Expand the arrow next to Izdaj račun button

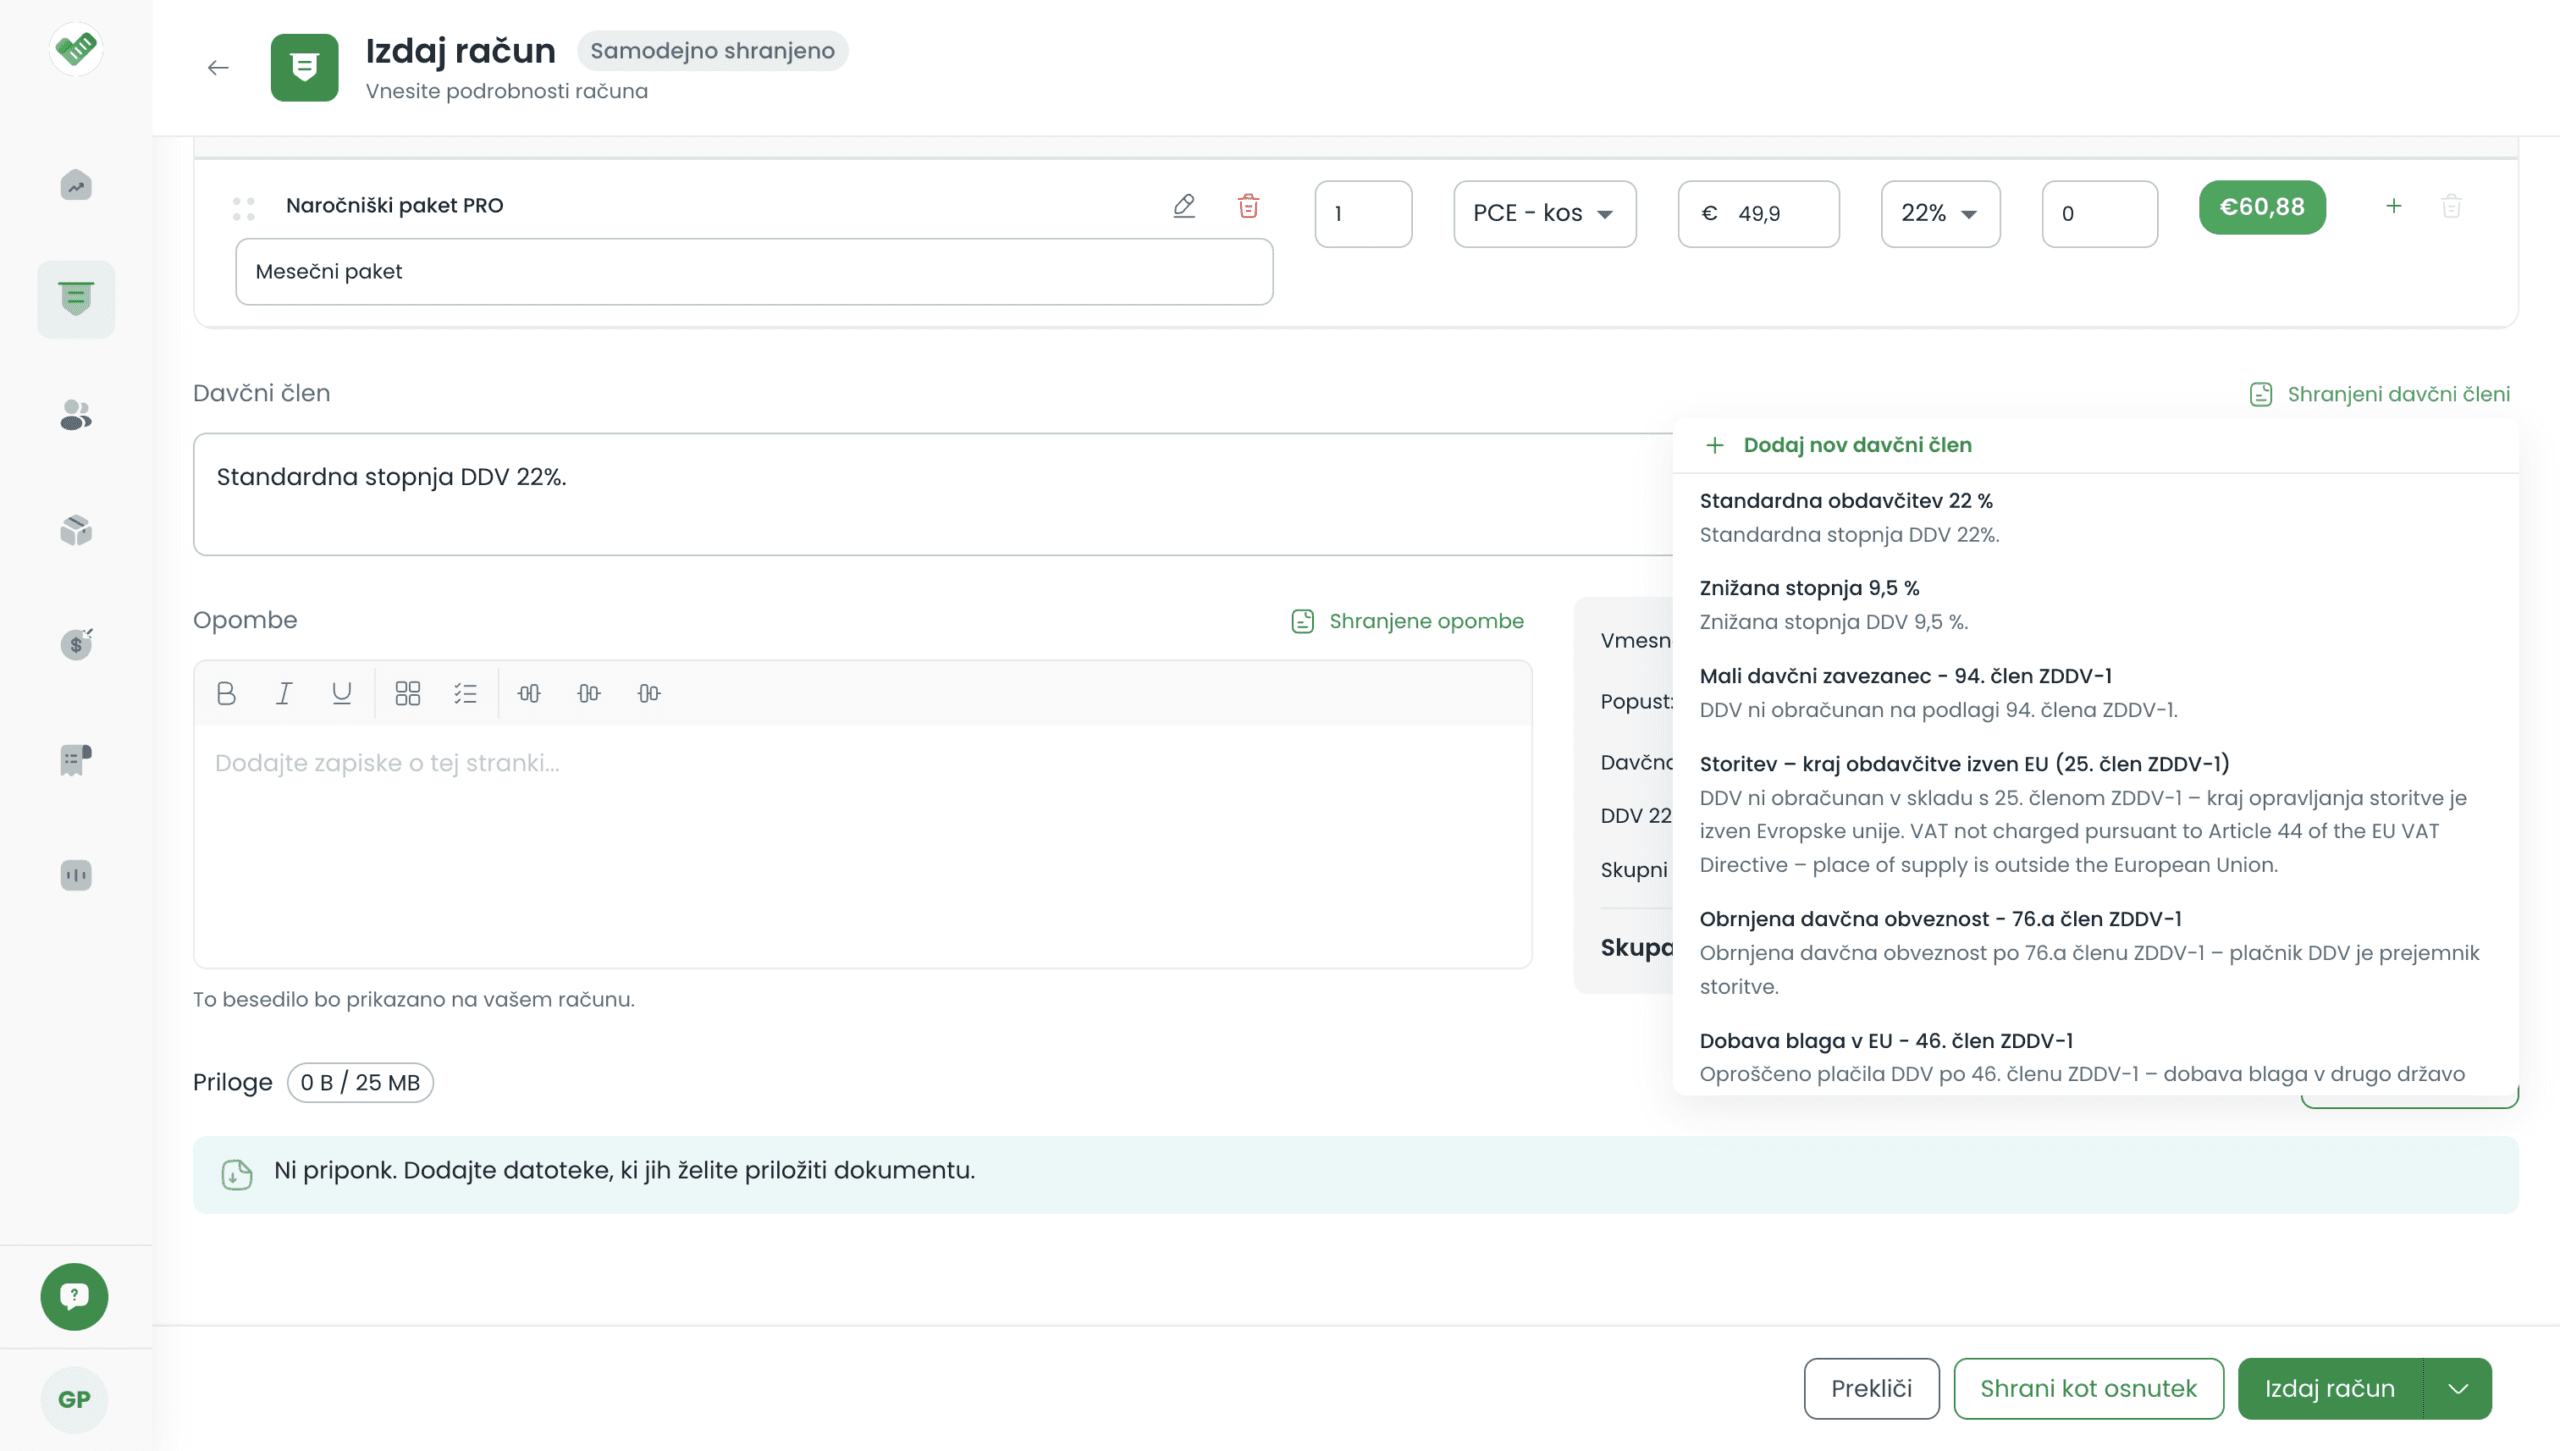pos(2458,1388)
